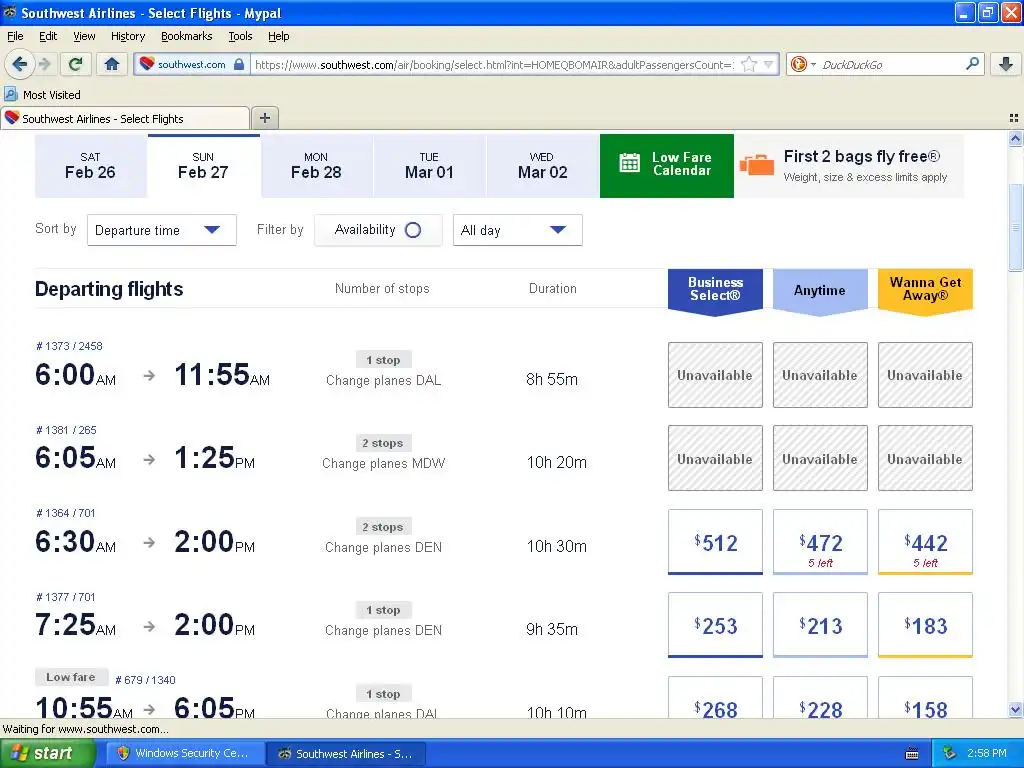This screenshot has height=768, width=1024.
Task: Open the Low Fare Calendar button
Action: click(667, 166)
